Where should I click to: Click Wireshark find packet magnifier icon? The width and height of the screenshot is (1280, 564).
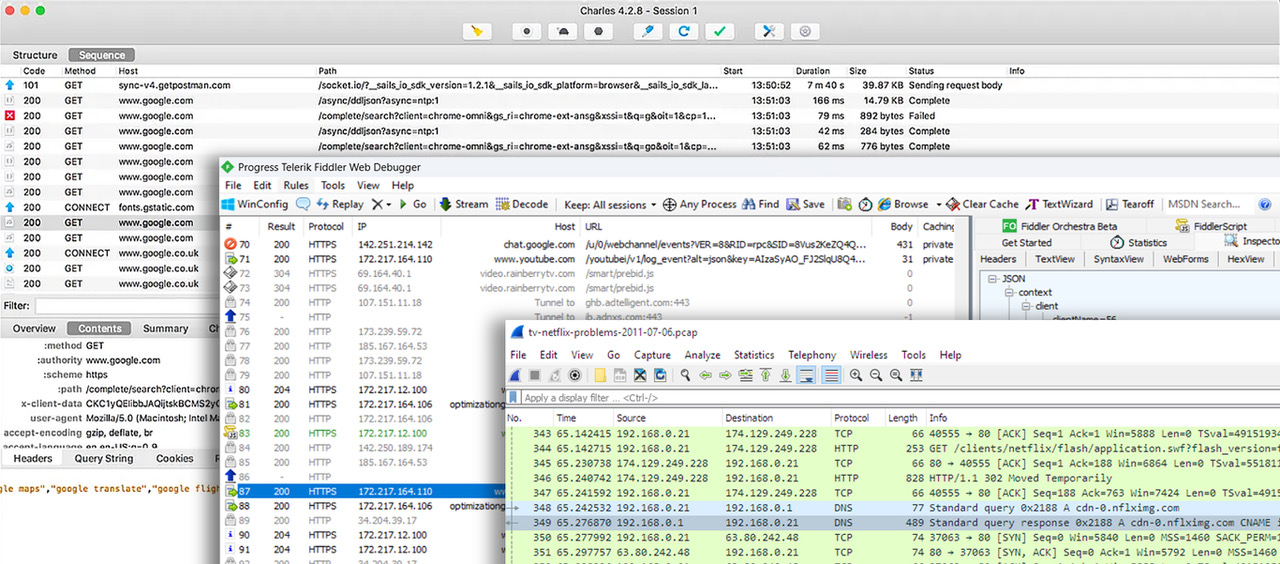tap(686, 375)
